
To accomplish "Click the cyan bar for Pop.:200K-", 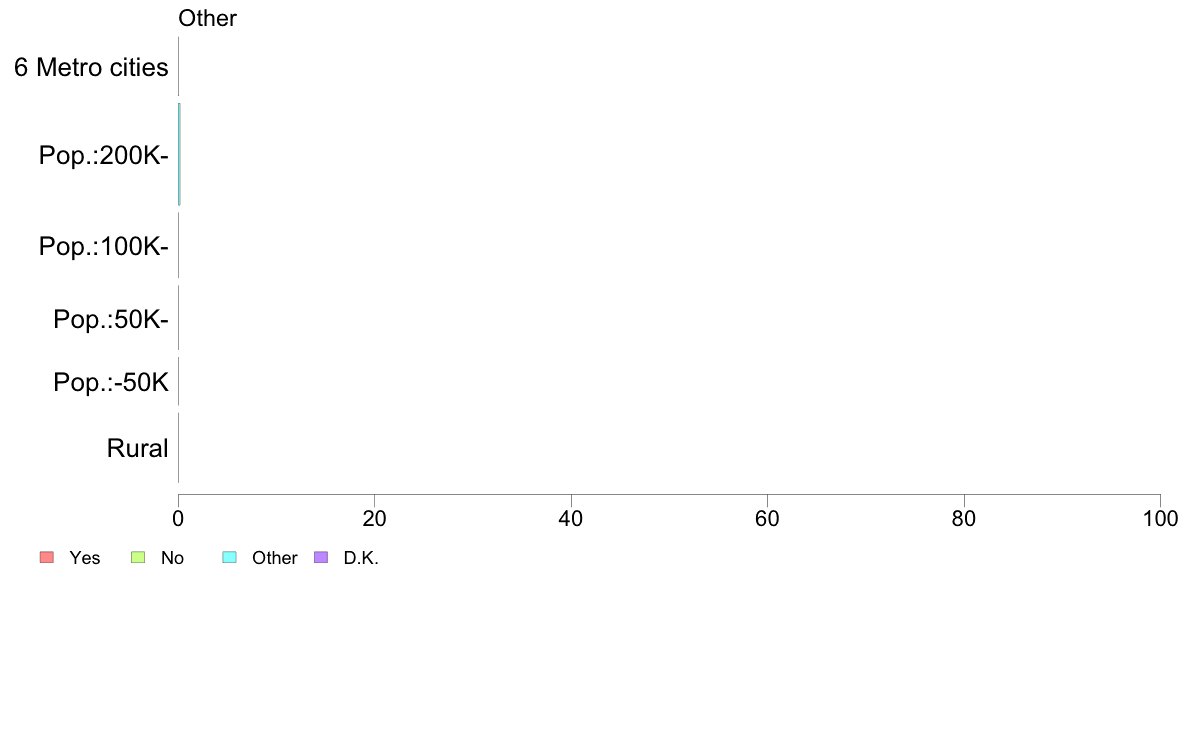I will tap(180, 155).
